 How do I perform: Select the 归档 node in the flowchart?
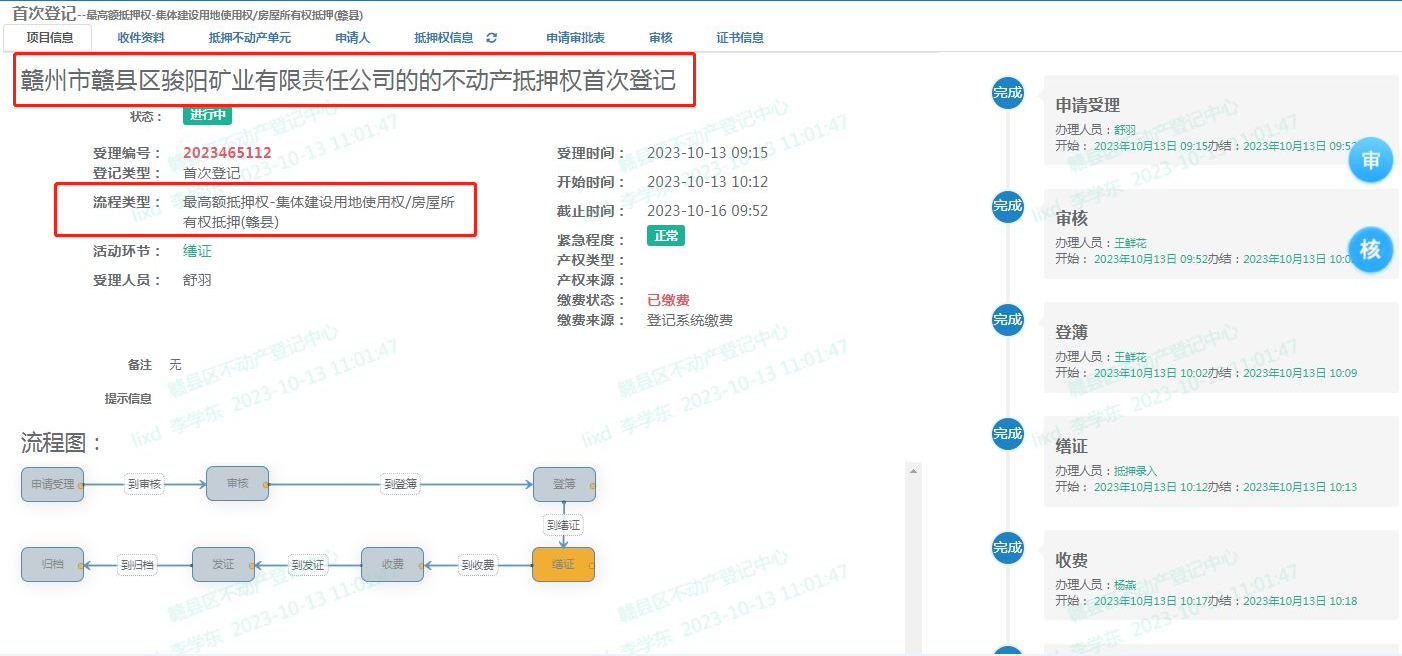coord(52,565)
